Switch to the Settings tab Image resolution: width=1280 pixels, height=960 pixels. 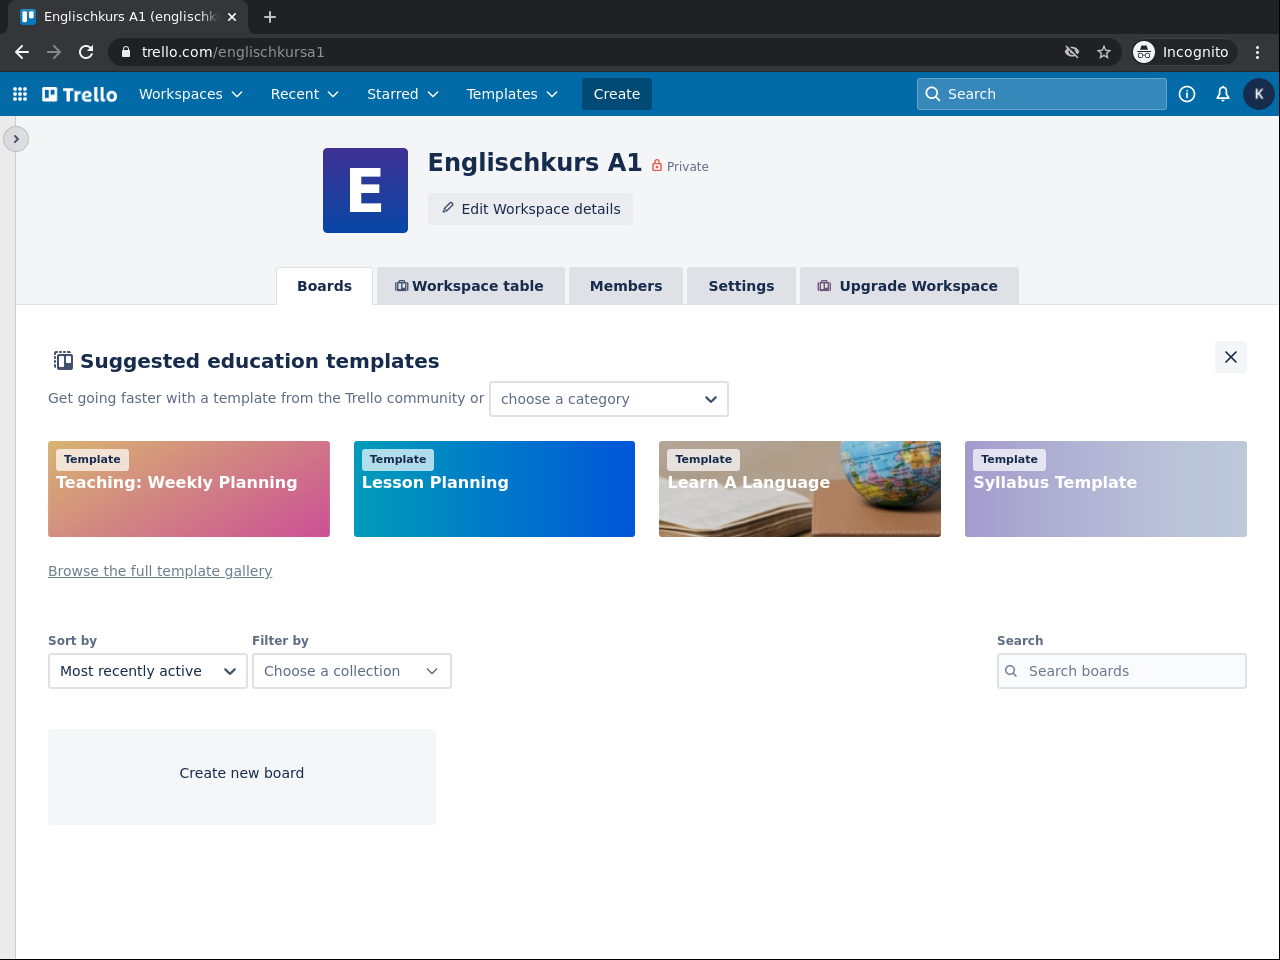tap(741, 286)
